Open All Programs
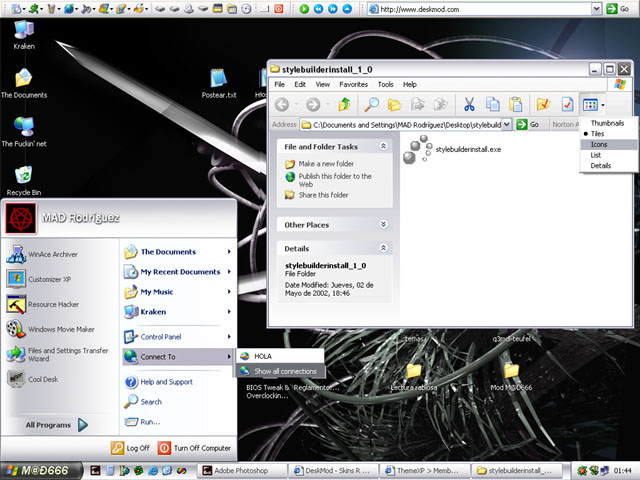 57,425
